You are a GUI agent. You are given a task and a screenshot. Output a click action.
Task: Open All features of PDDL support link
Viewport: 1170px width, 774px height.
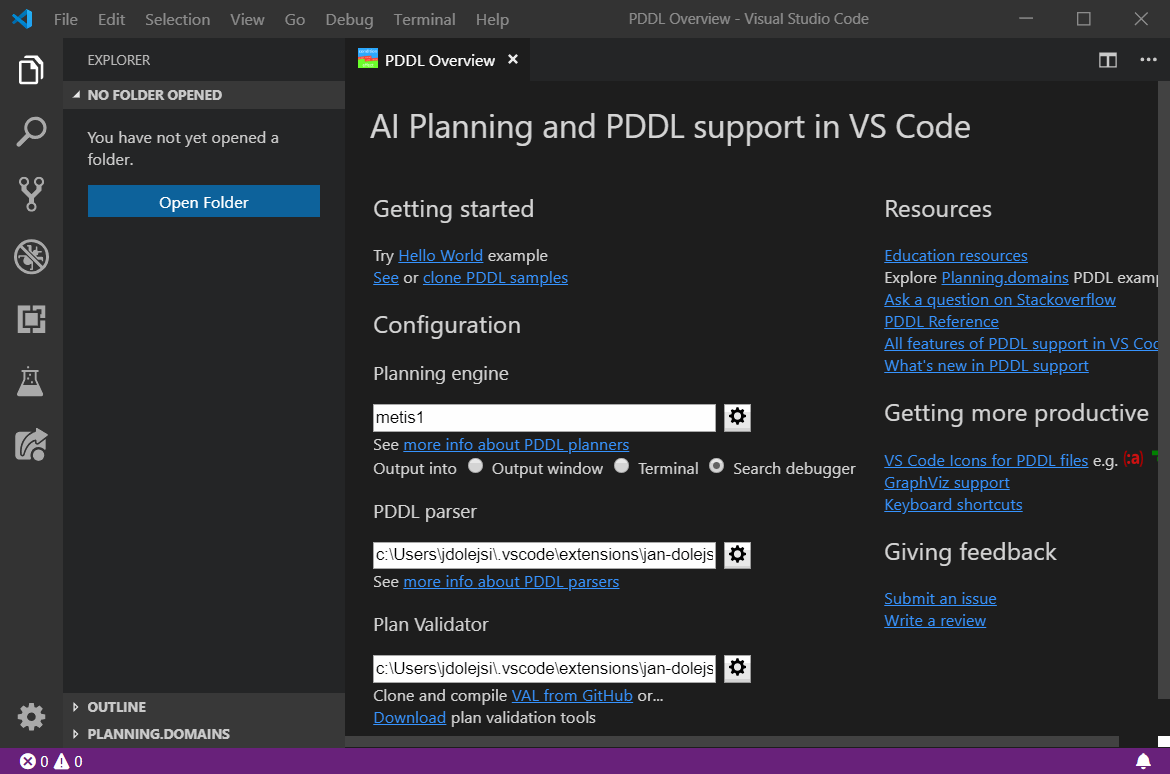(1021, 344)
